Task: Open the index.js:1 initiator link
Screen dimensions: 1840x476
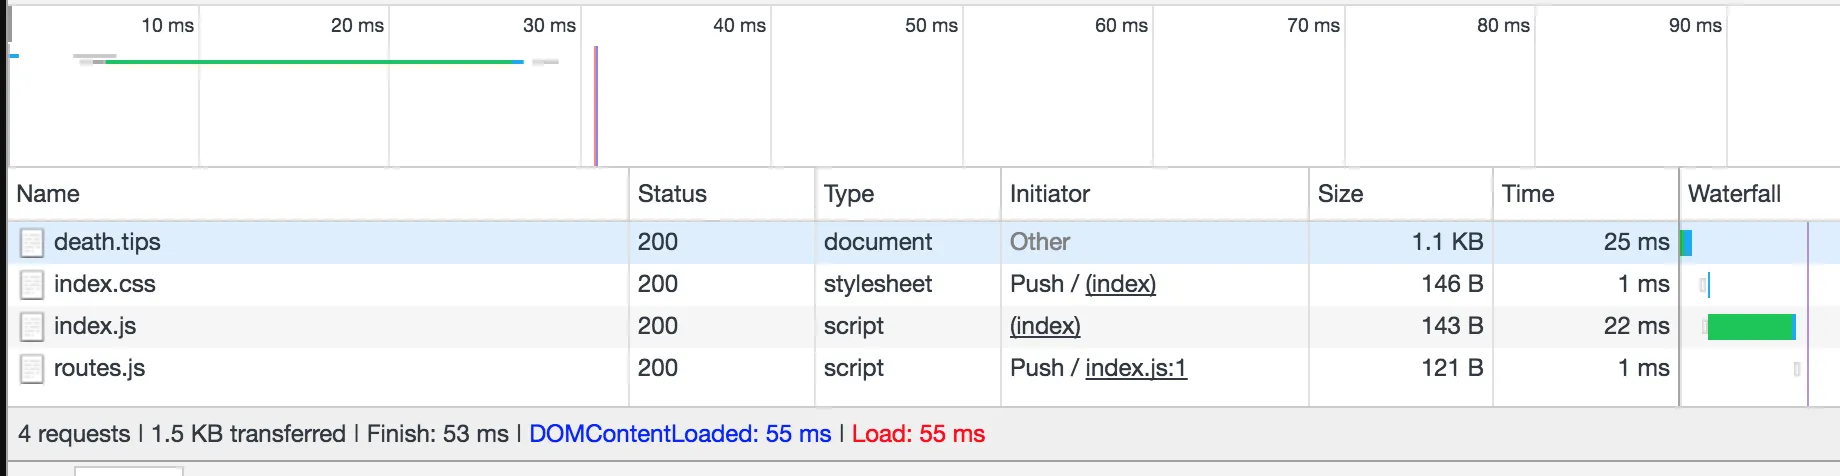Action: click(x=1136, y=368)
